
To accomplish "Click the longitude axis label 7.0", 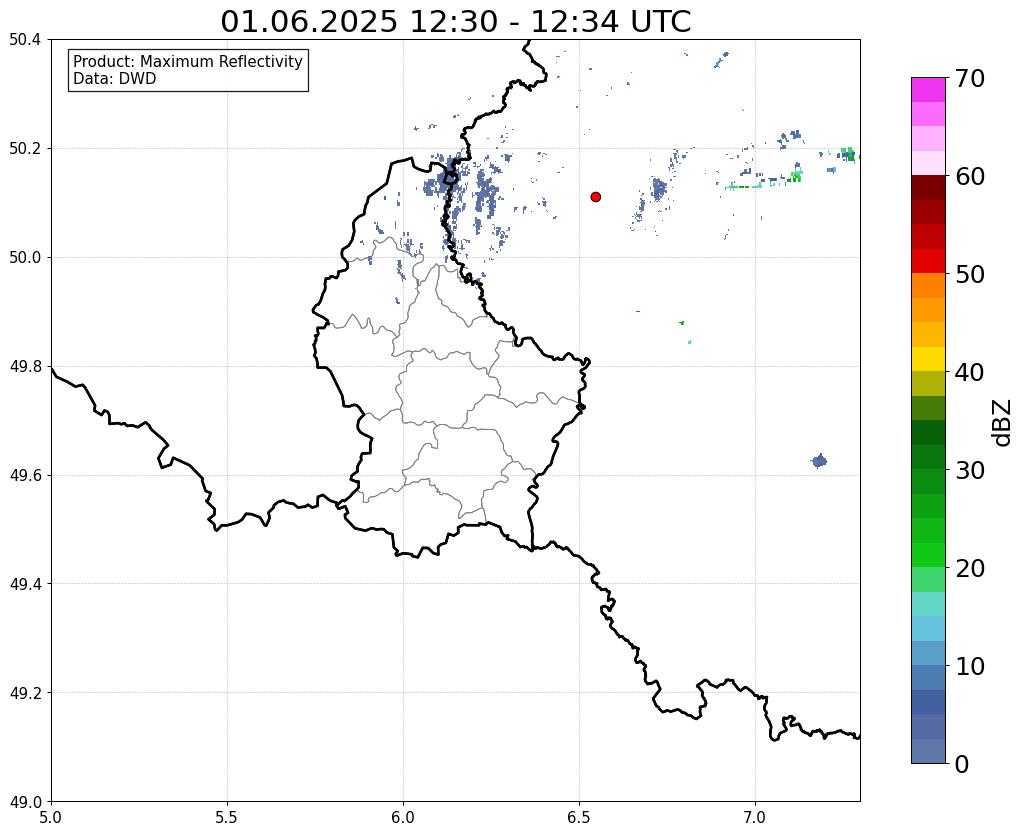I will point(756,817).
